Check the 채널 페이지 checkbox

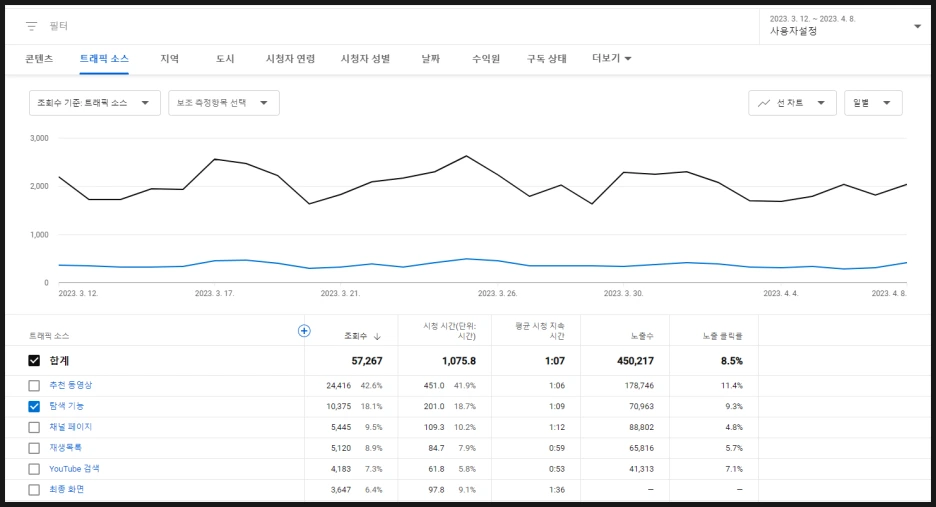pyautogui.click(x=34, y=428)
